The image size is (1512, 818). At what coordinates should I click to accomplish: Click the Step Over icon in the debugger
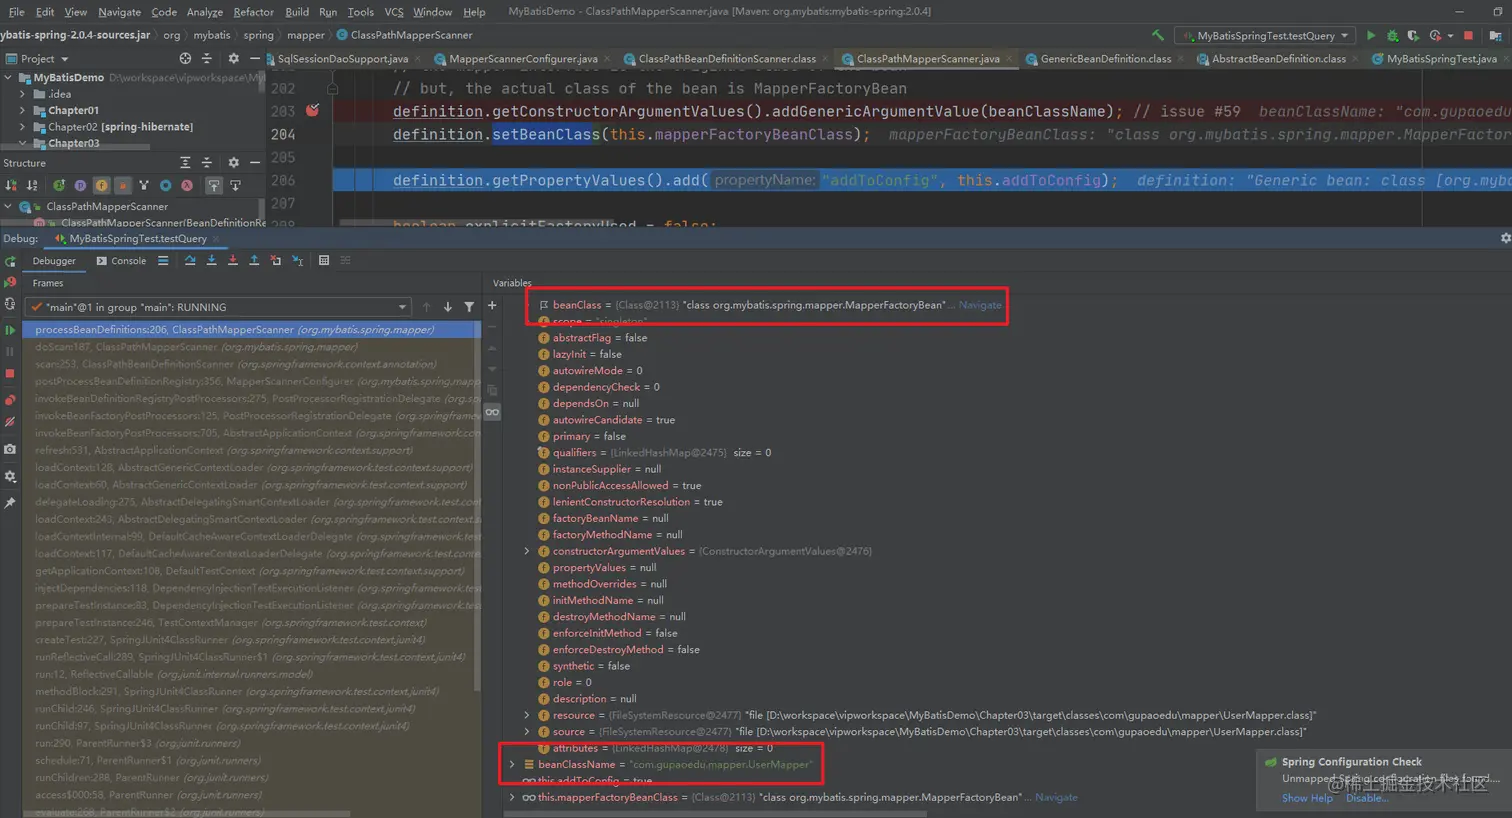[190, 261]
